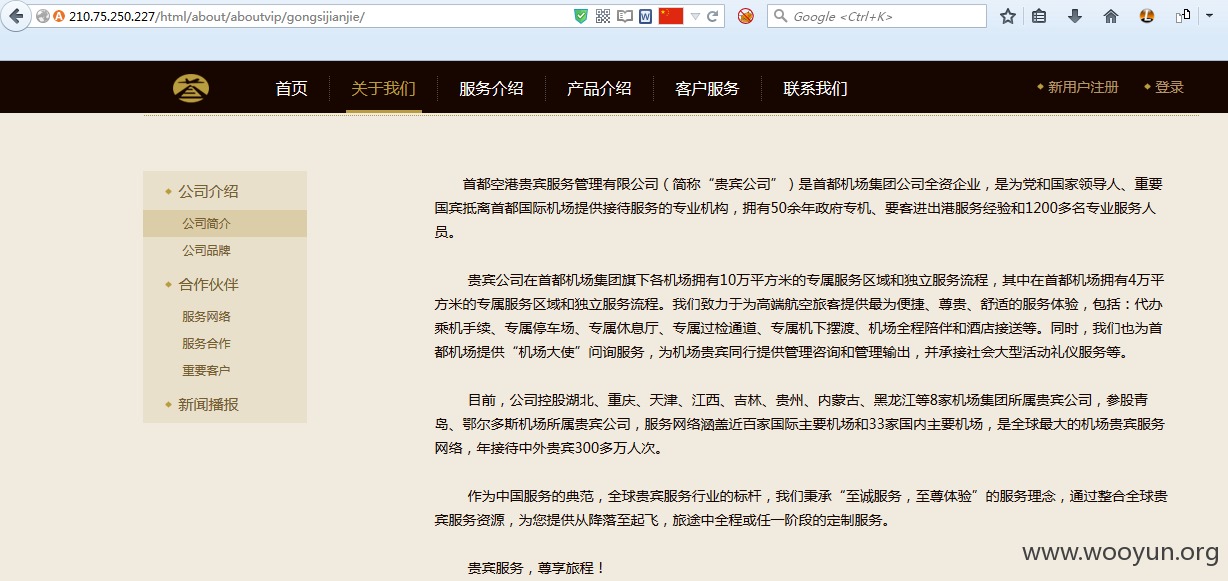Click the 登录 link
Viewport: 1228px width, 581px height.
click(1169, 87)
